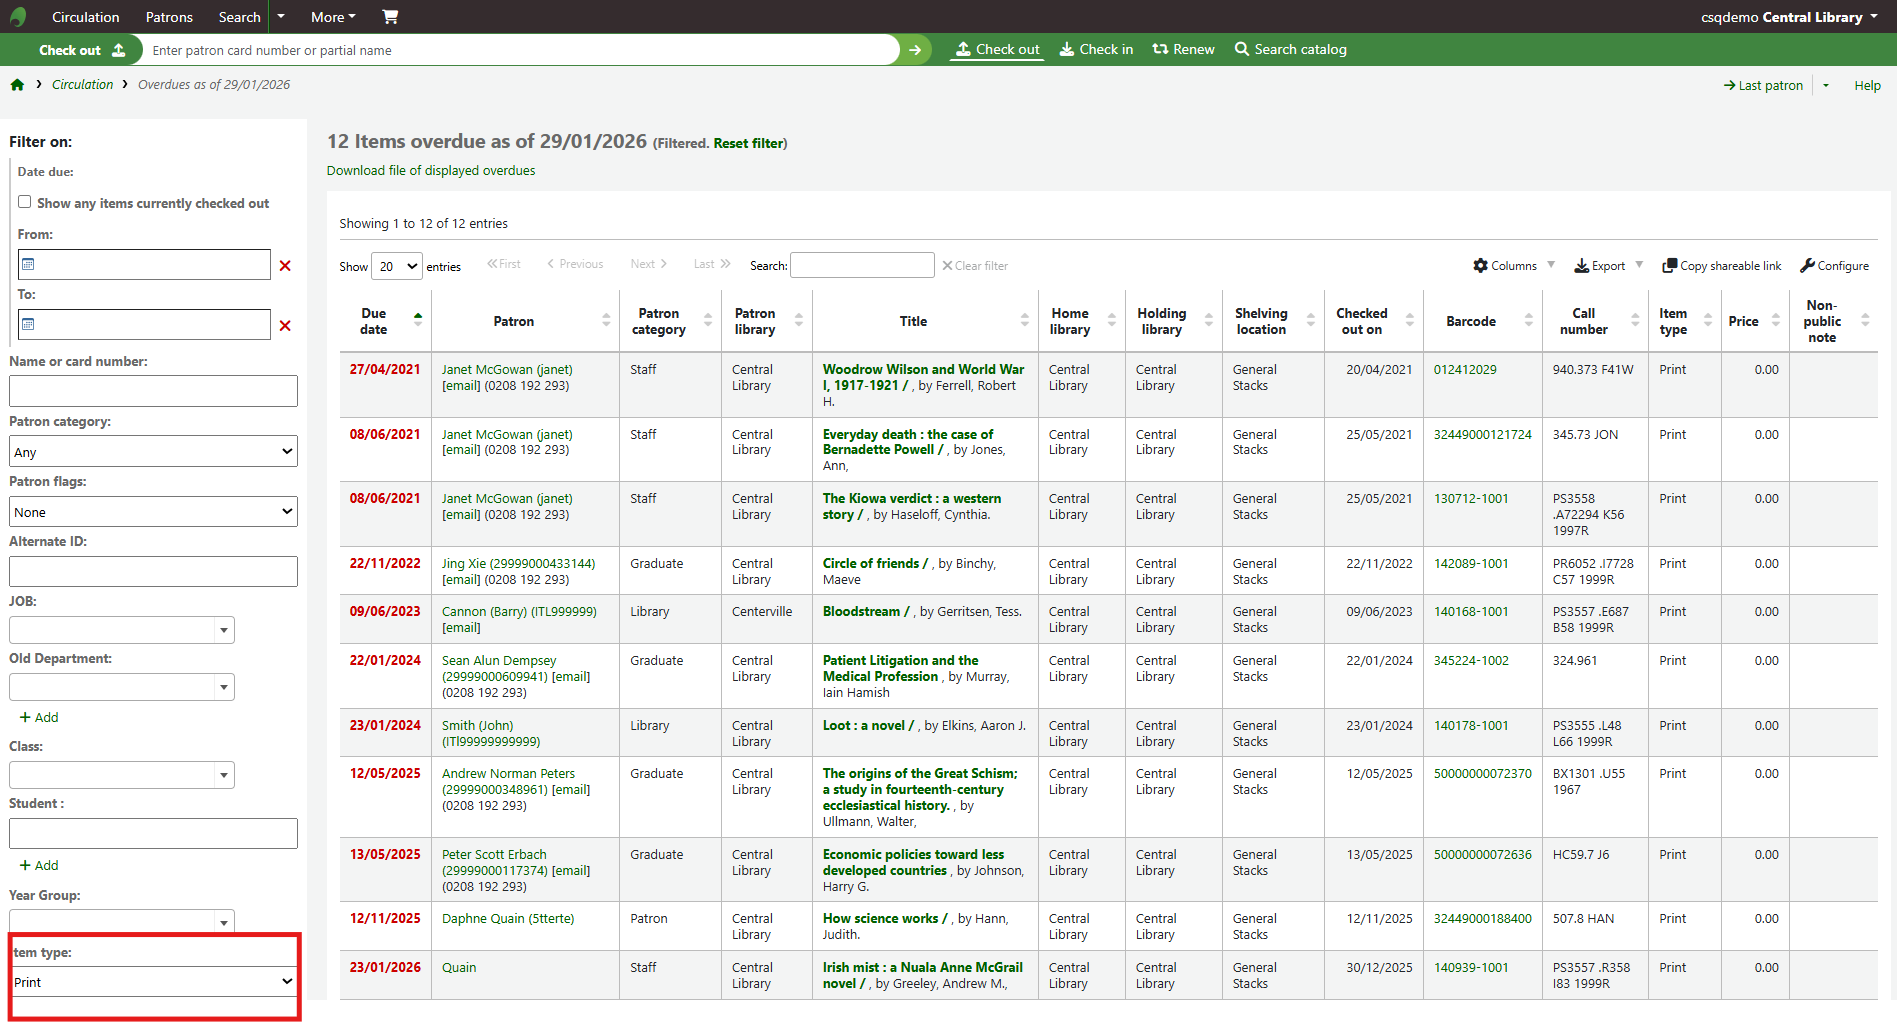Click the Koha leaf logo icon
1897x1022 pixels.
tap(18, 17)
